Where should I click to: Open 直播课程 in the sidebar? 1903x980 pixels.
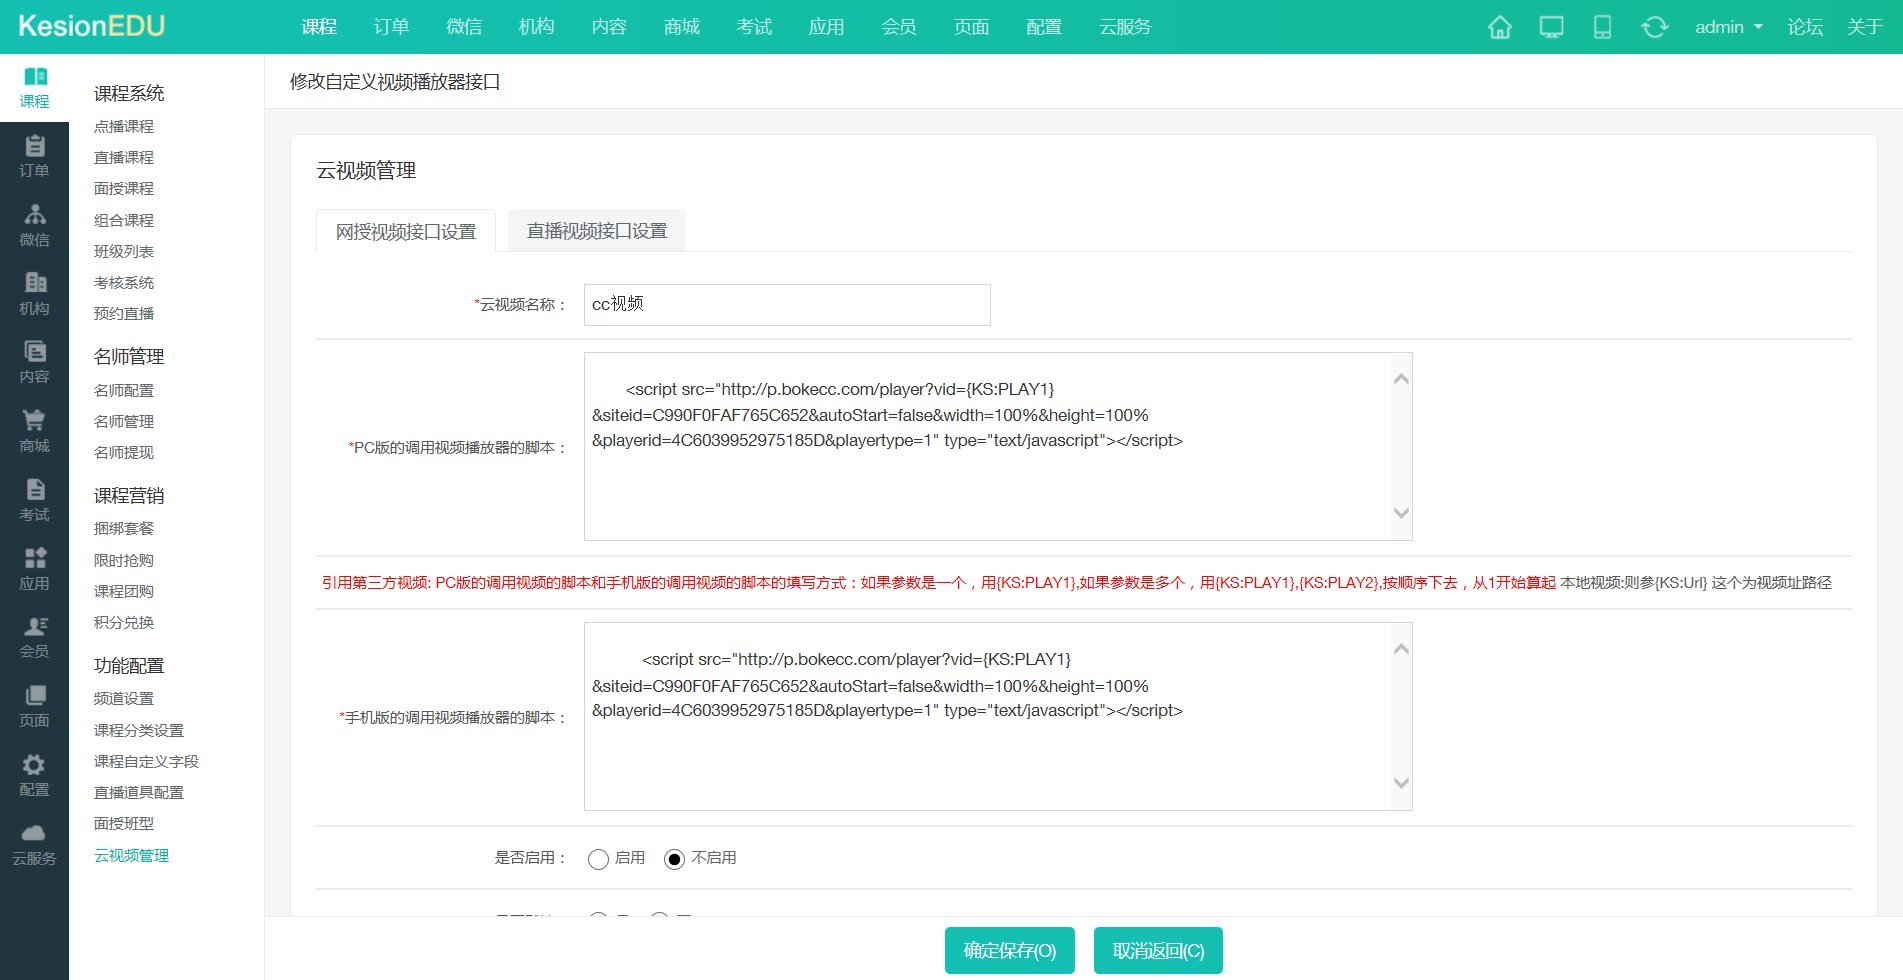point(124,158)
